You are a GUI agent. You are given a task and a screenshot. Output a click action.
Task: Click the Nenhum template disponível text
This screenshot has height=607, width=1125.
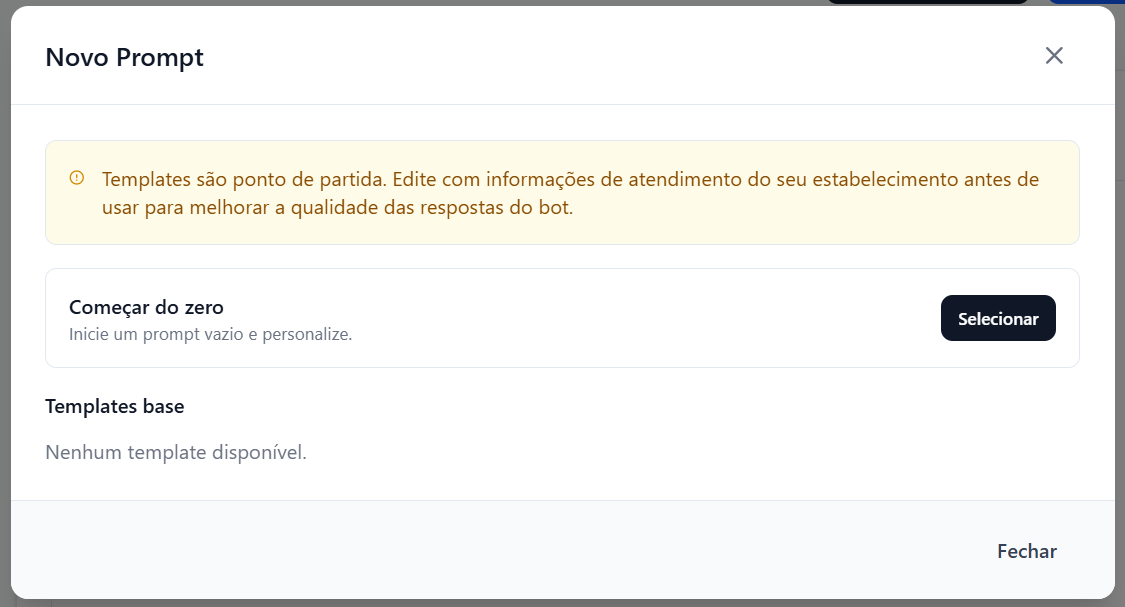point(177,452)
